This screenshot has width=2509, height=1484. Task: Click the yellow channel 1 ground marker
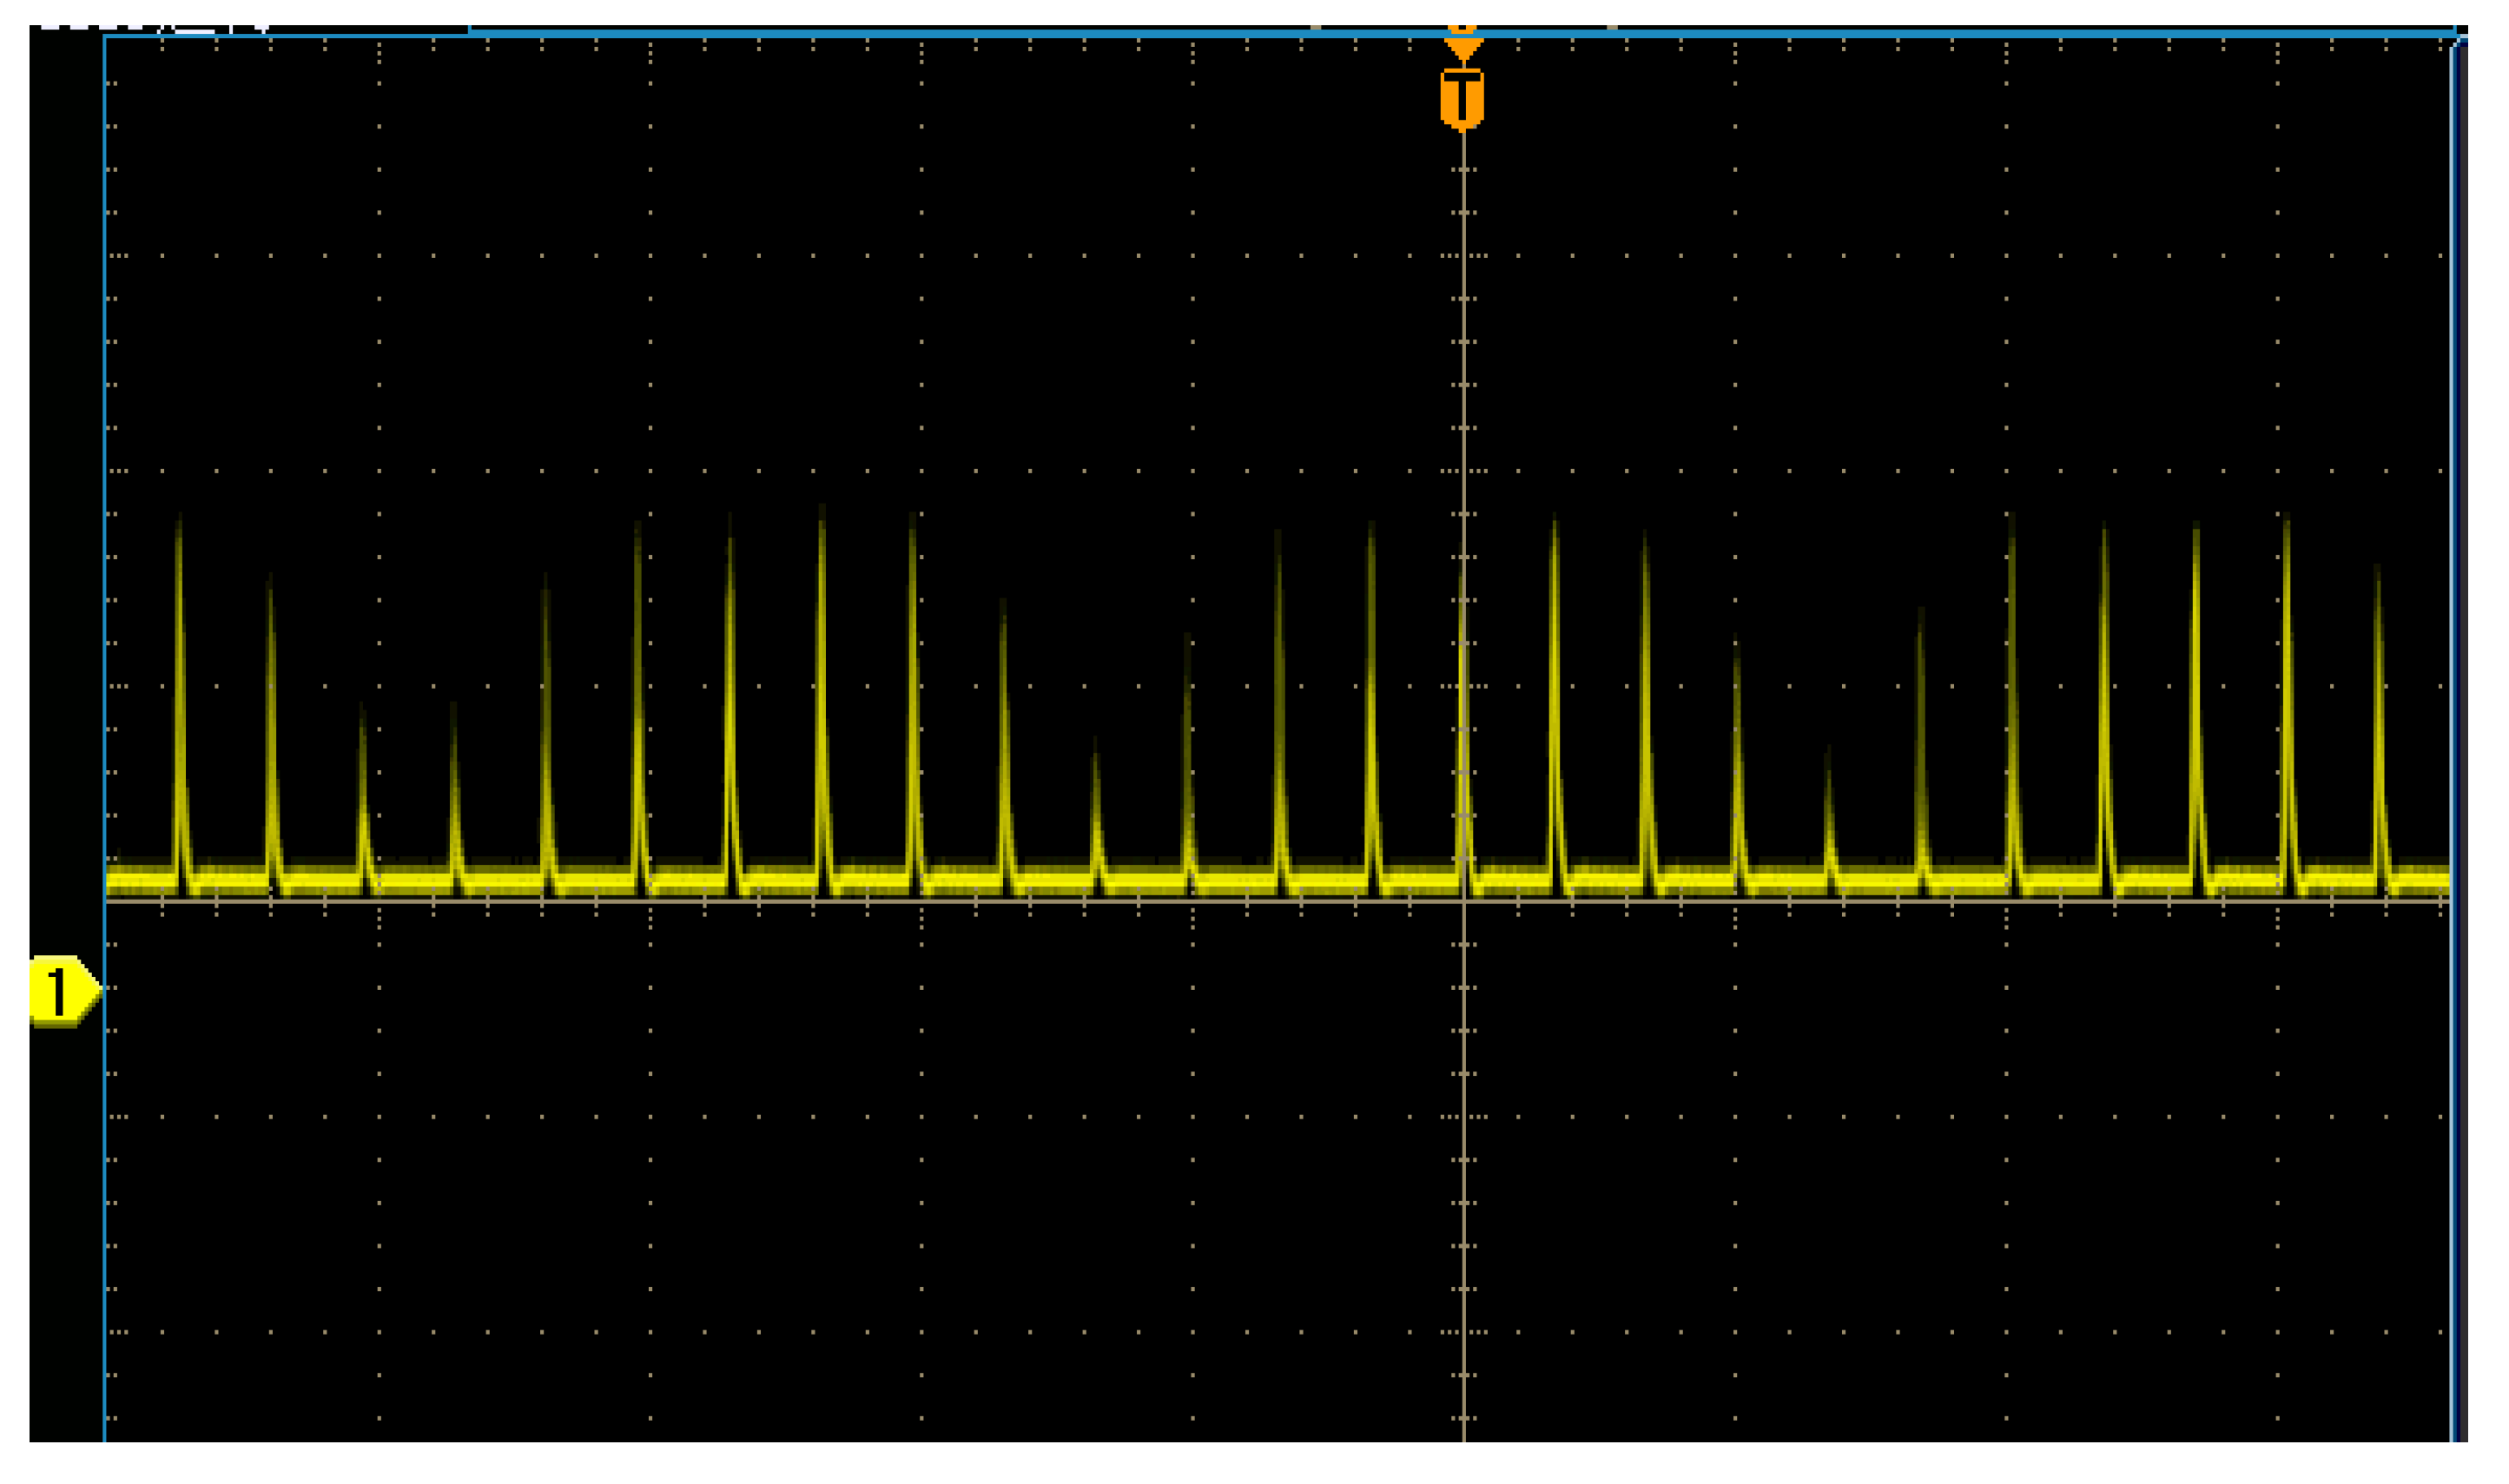[62, 991]
